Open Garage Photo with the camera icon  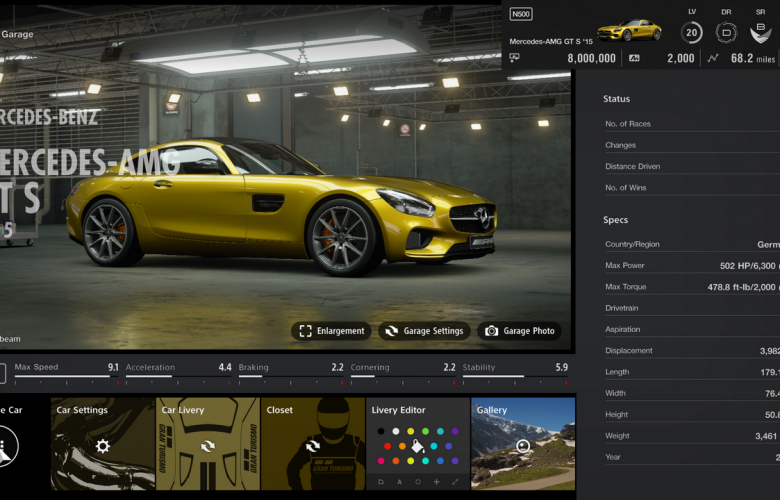pyautogui.click(x=518, y=331)
